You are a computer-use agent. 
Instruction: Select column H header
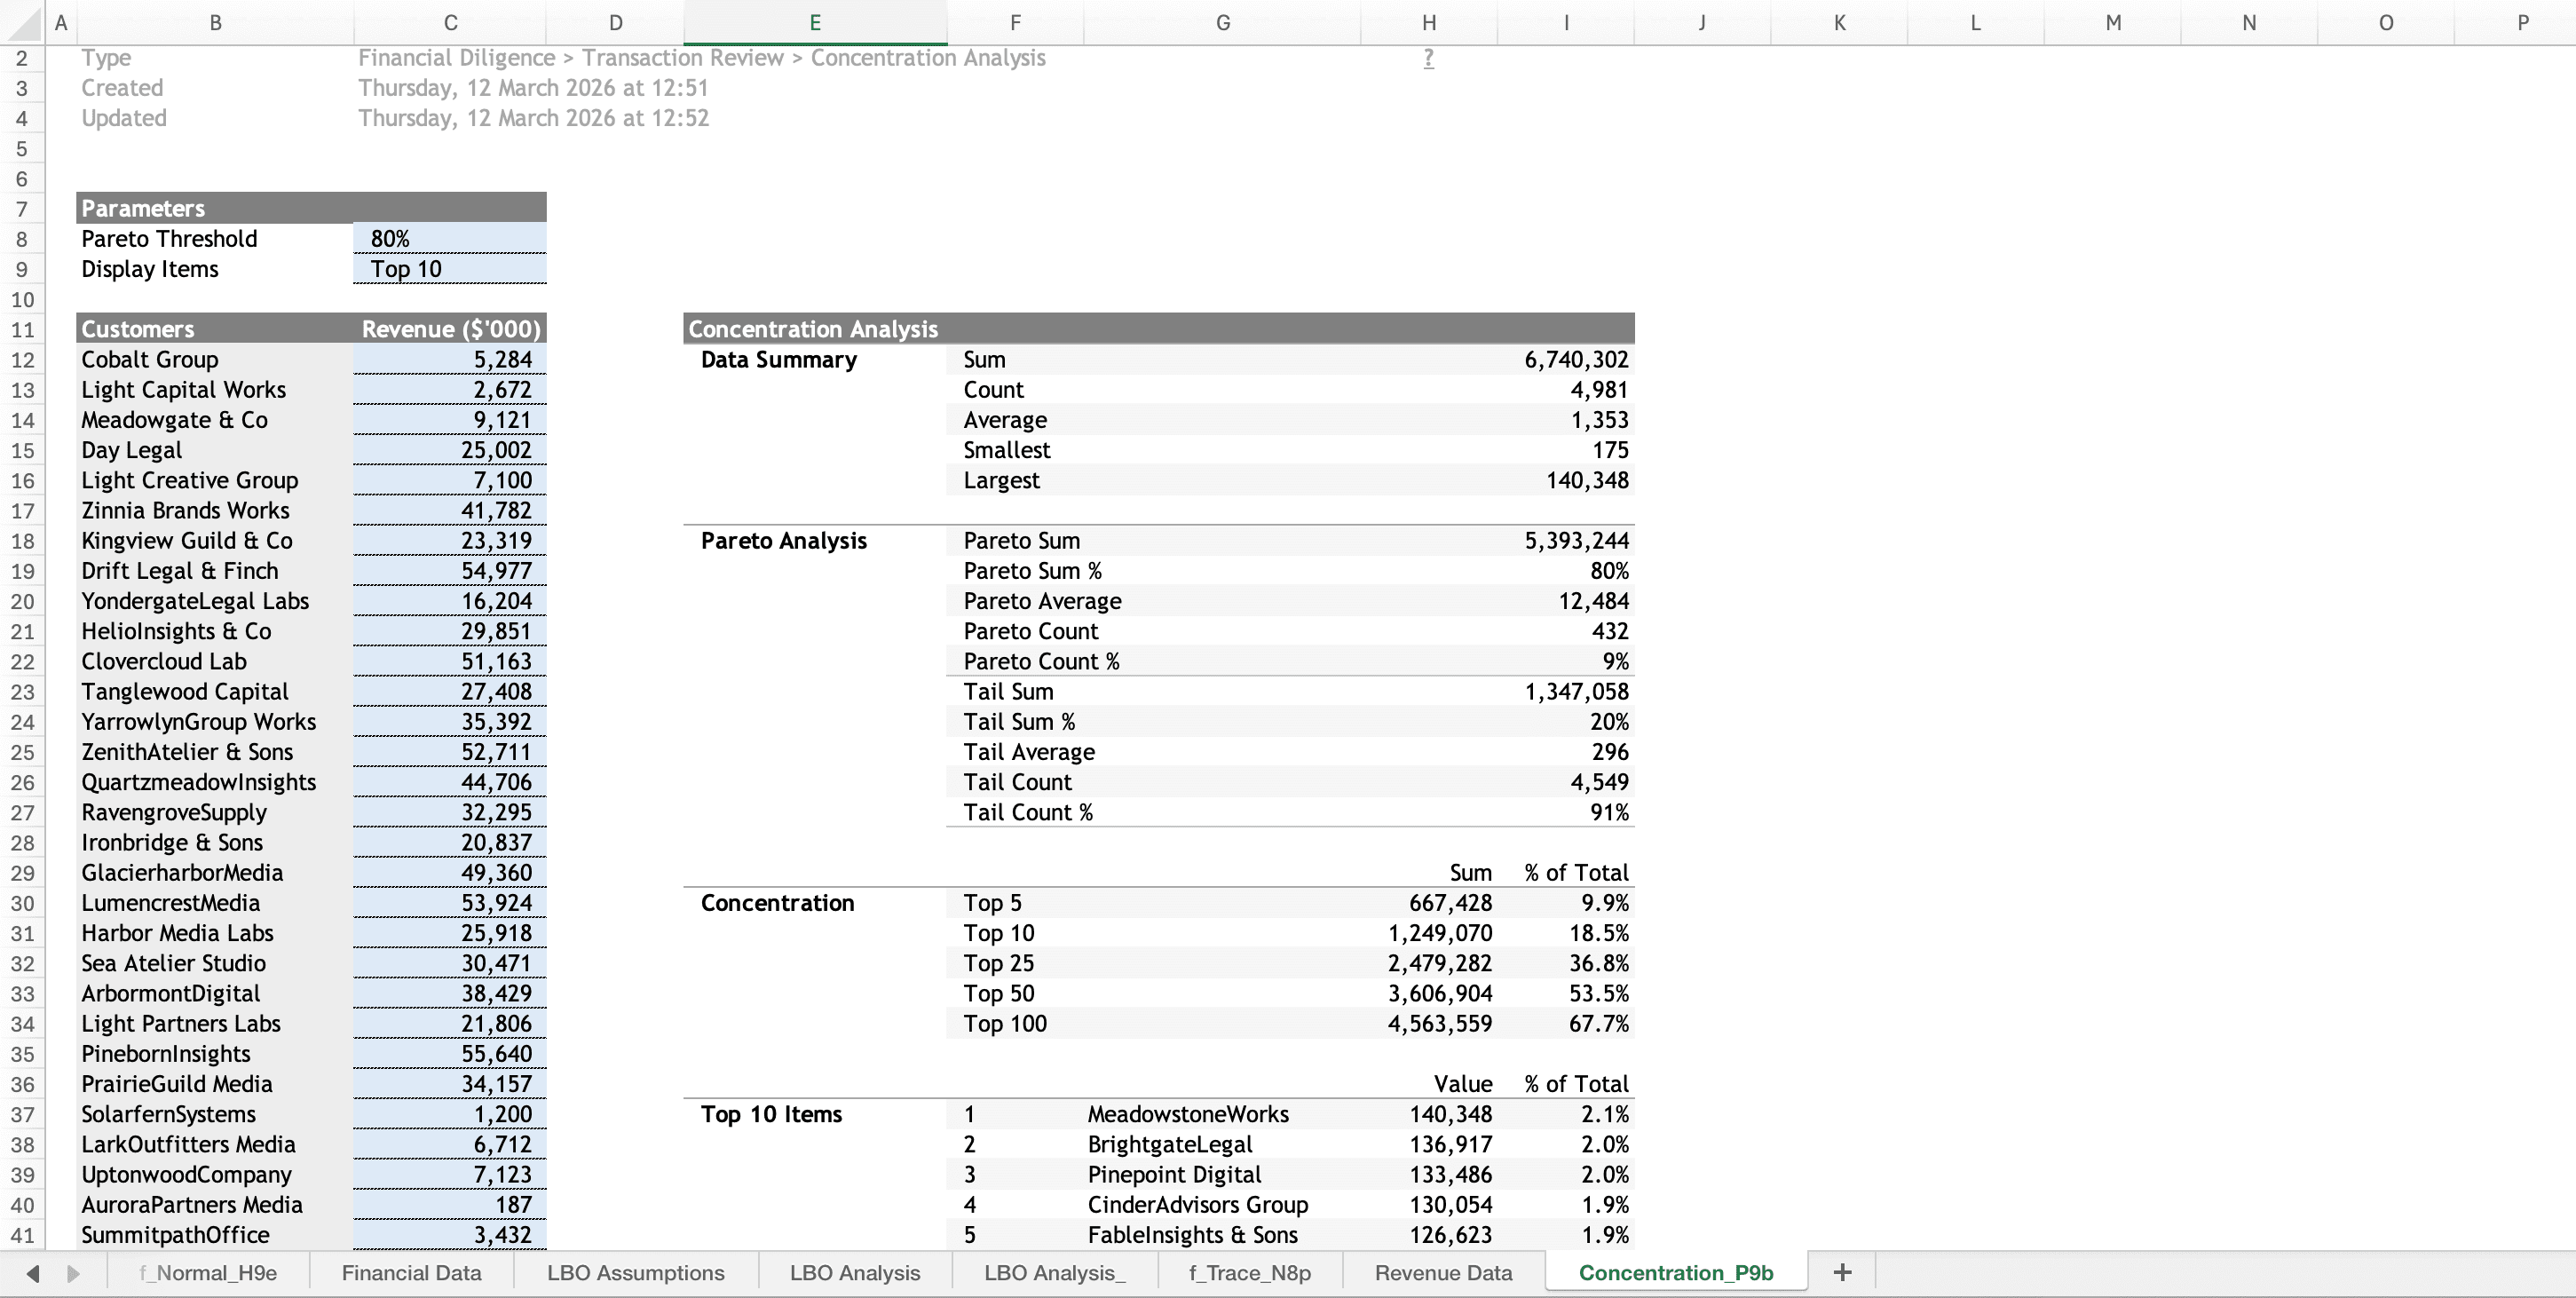click(x=1429, y=22)
